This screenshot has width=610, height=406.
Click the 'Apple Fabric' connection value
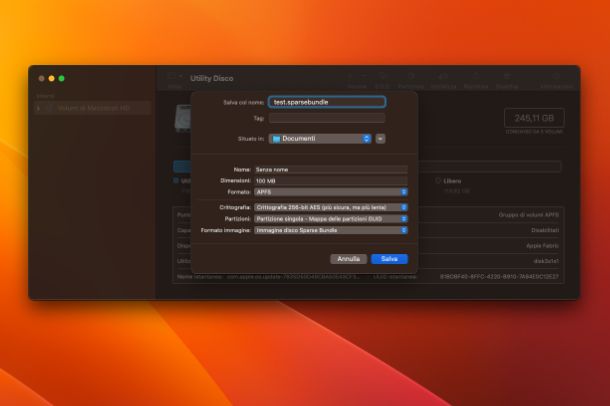[x=542, y=246]
